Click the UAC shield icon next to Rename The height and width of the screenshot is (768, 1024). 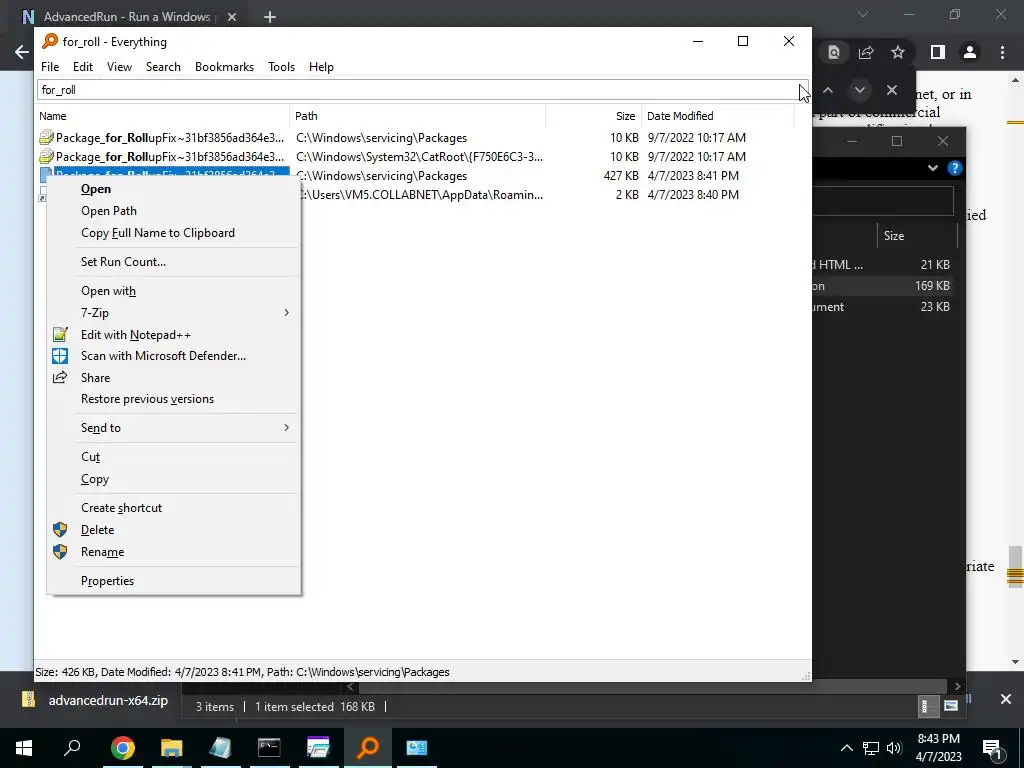point(60,552)
